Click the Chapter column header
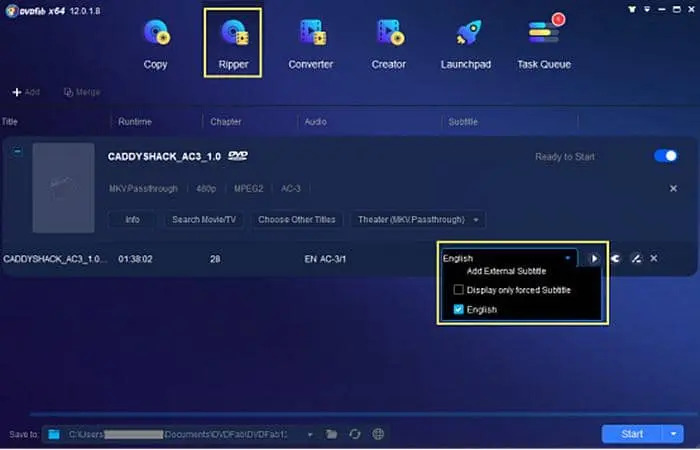 pos(225,121)
